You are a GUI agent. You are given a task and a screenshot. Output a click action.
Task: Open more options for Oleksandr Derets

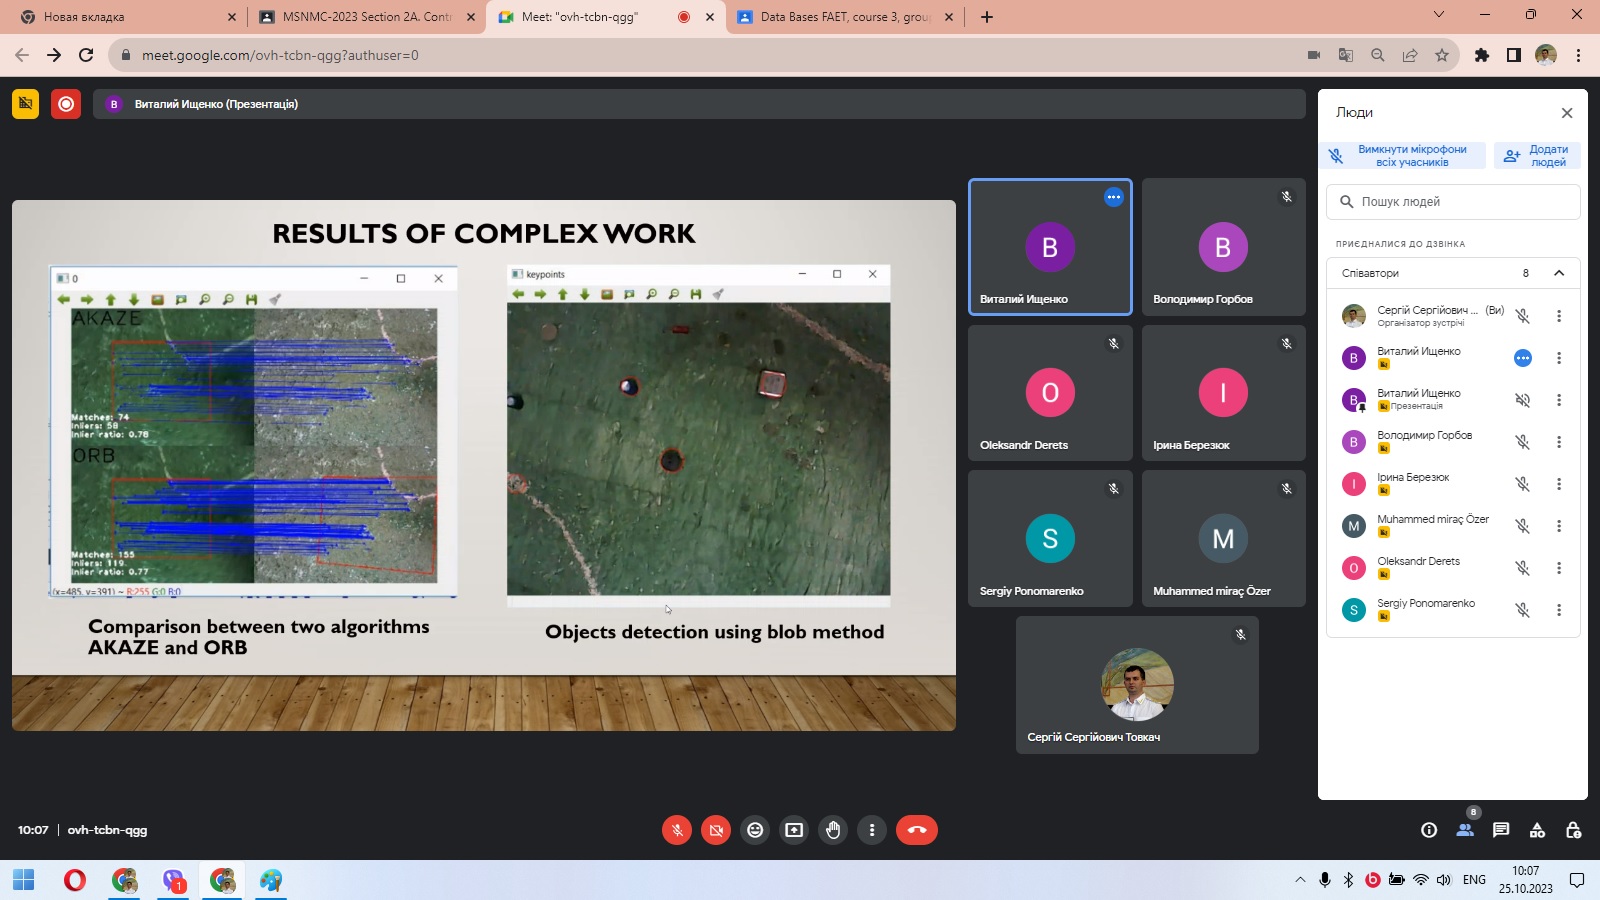(x=1558, y=568)
